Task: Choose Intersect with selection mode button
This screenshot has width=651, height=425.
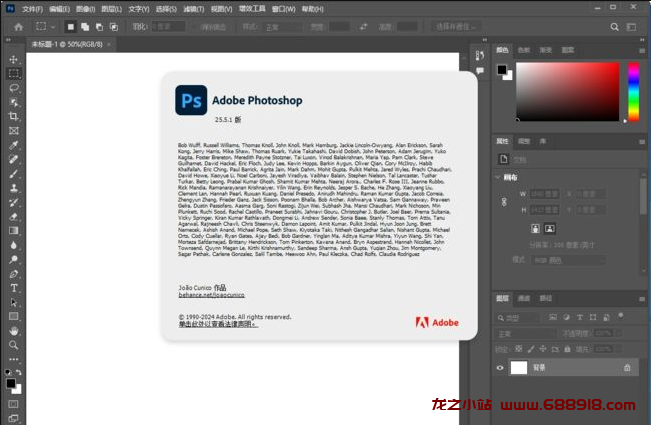Action: [113, 27]
